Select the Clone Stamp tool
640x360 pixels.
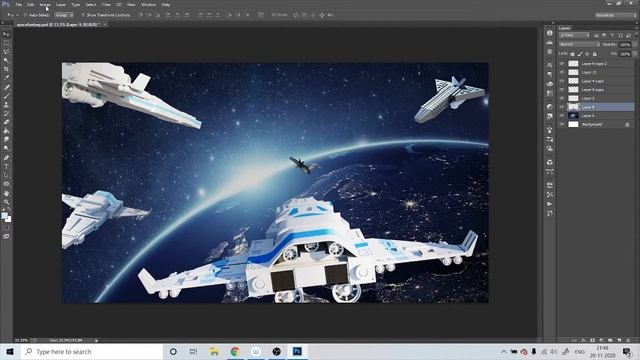tap(6, 104)
